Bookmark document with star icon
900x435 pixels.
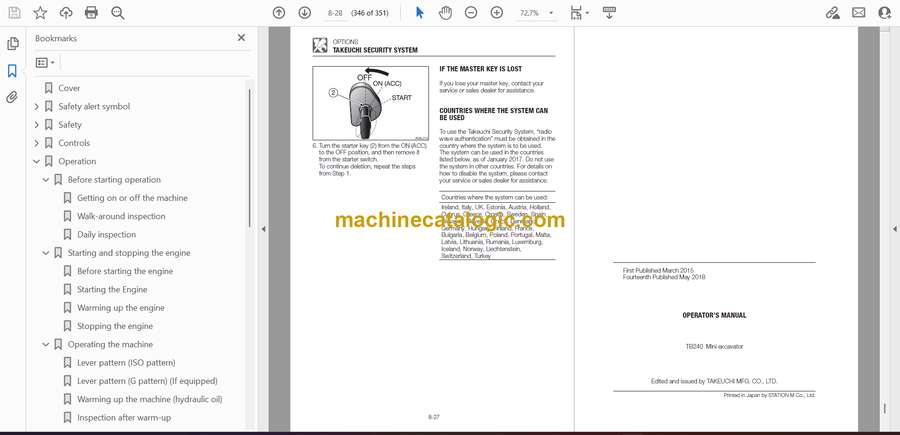pos(40,13)
